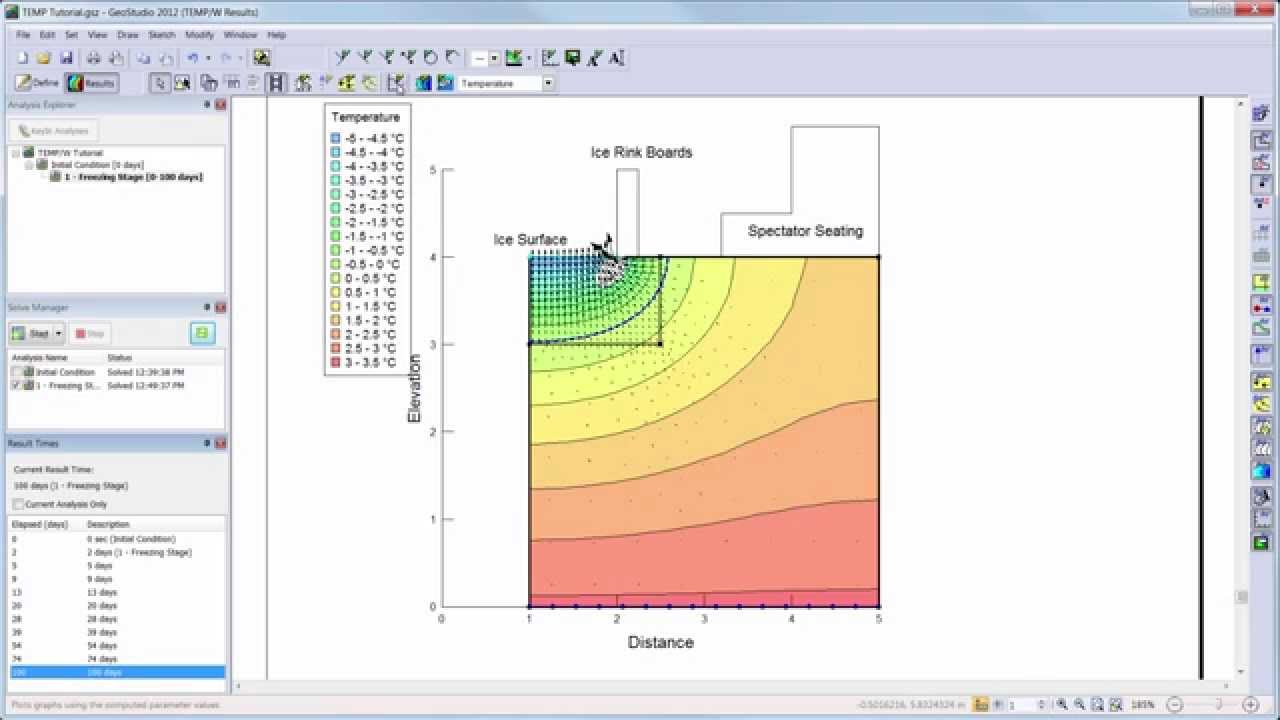
Task: Click the Open folder icon
Action: coord(44,58)
